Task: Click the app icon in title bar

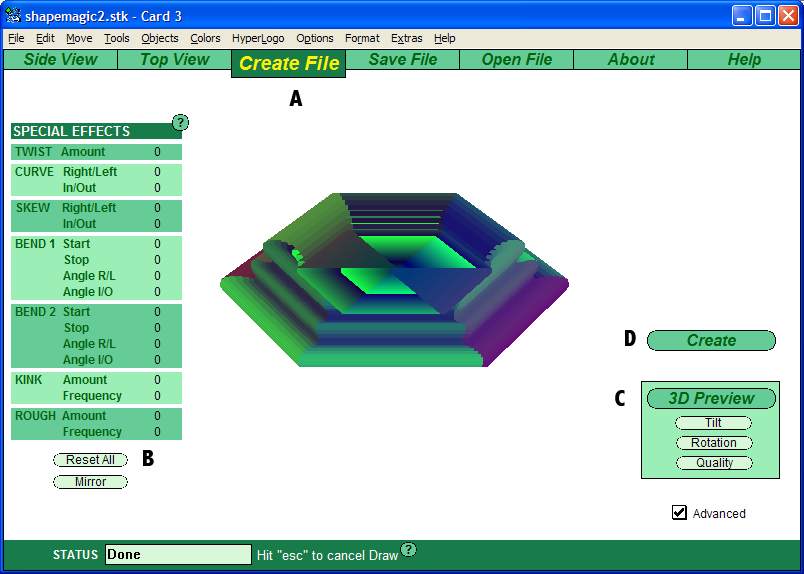Action: click(14, 16)
